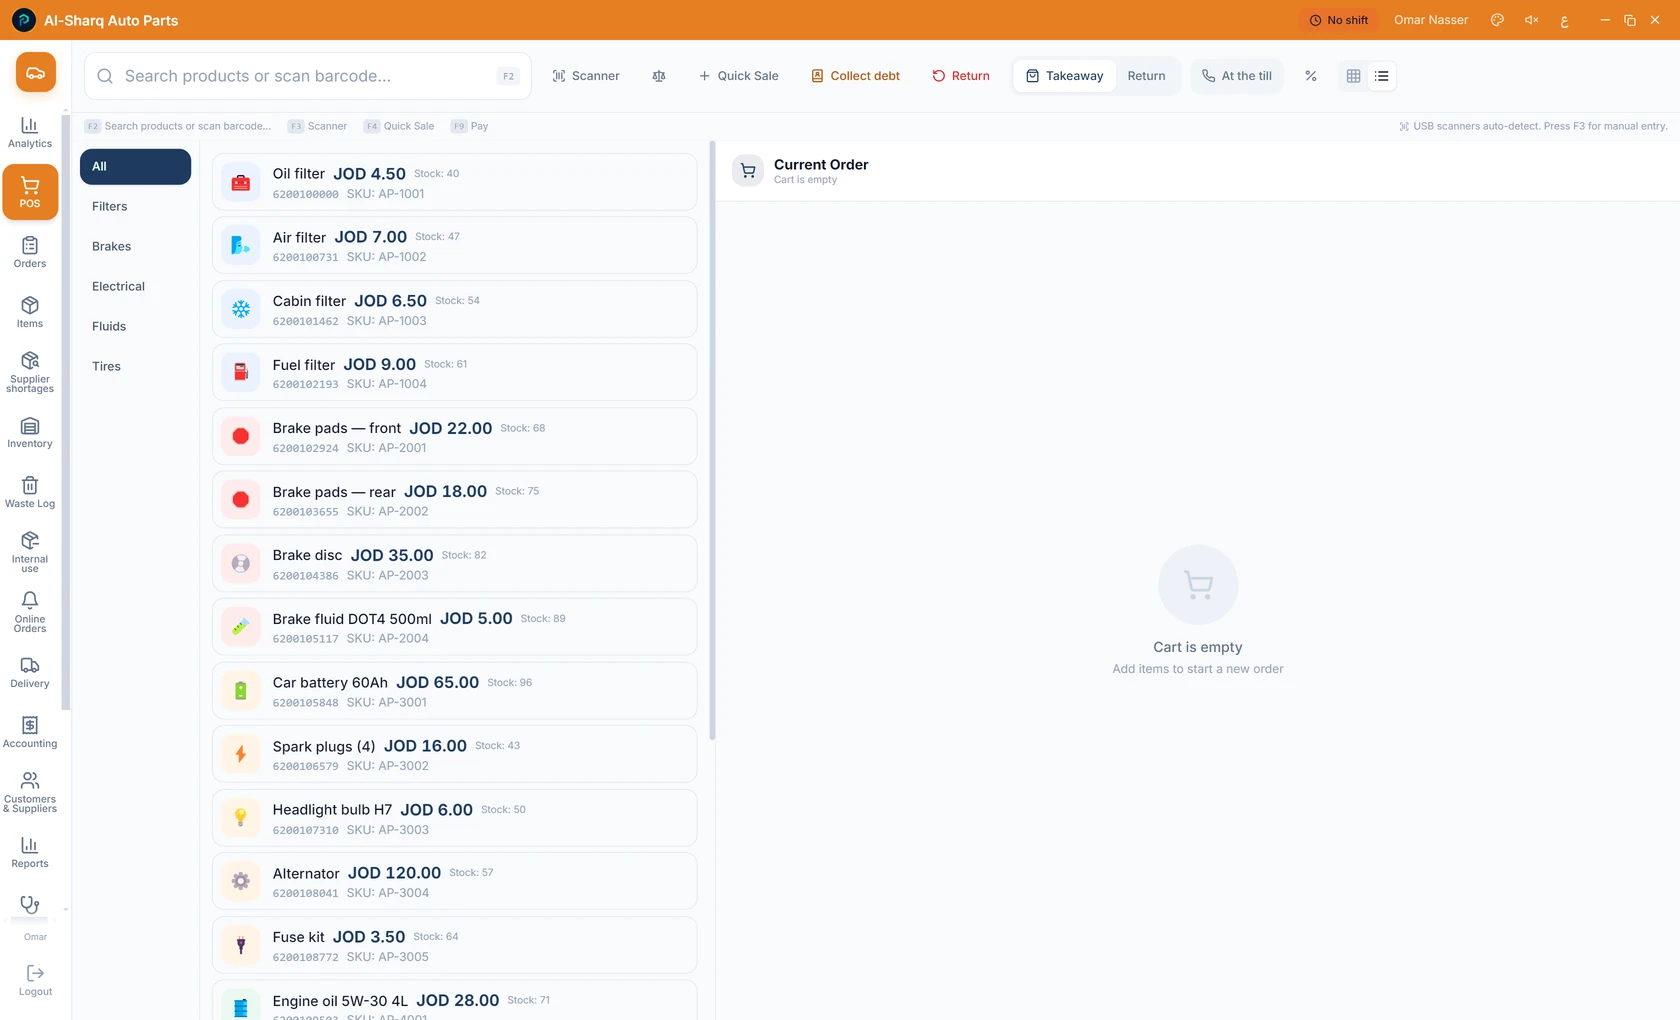Open the Delivery section
1680x1020 pixels.
30,672
